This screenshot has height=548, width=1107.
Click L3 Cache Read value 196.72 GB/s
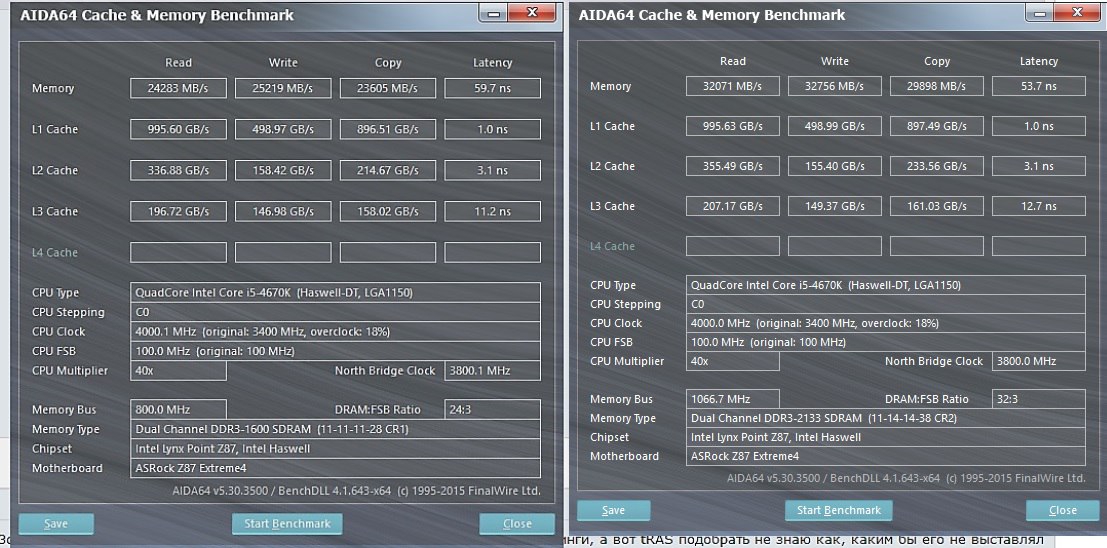[179, 211]
